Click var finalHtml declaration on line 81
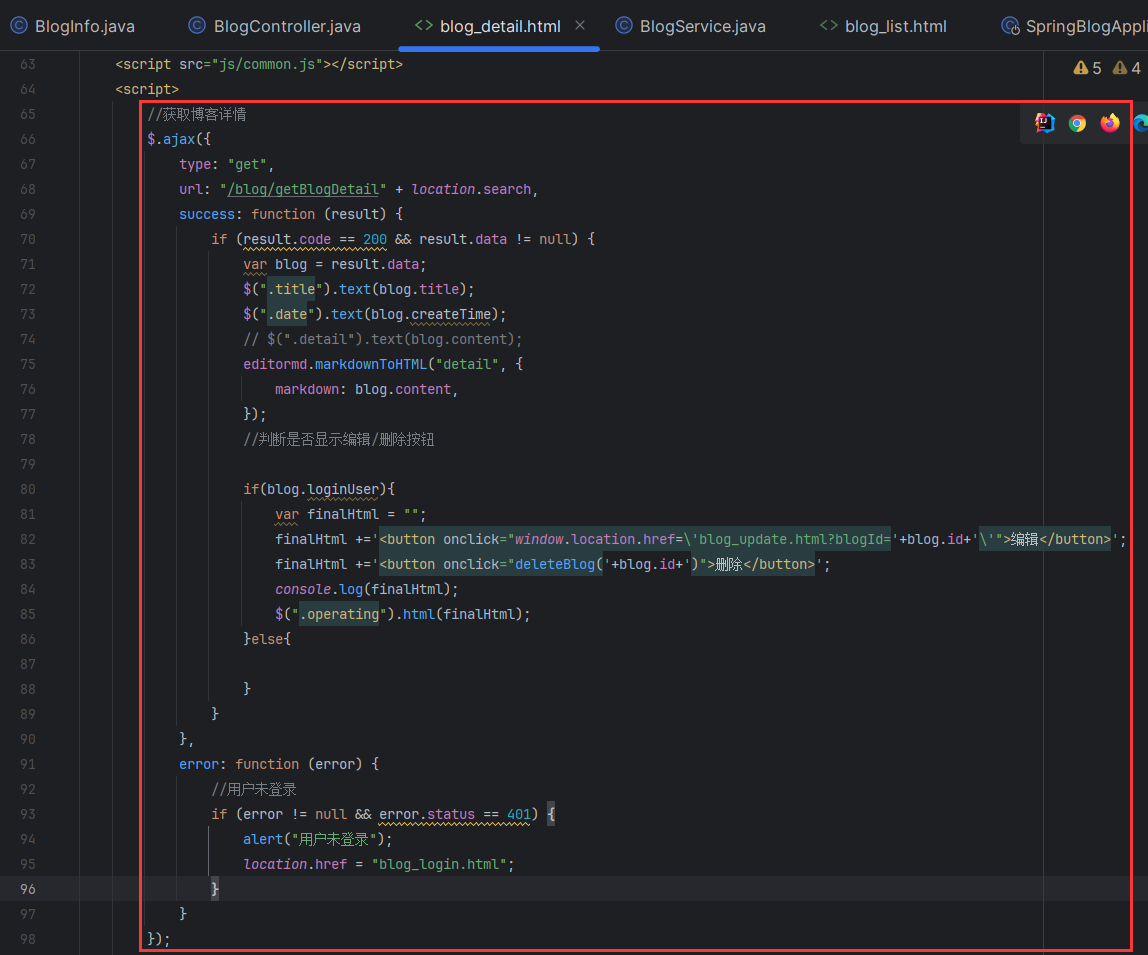The image size is (1148, 955). [x=351, y=514]
